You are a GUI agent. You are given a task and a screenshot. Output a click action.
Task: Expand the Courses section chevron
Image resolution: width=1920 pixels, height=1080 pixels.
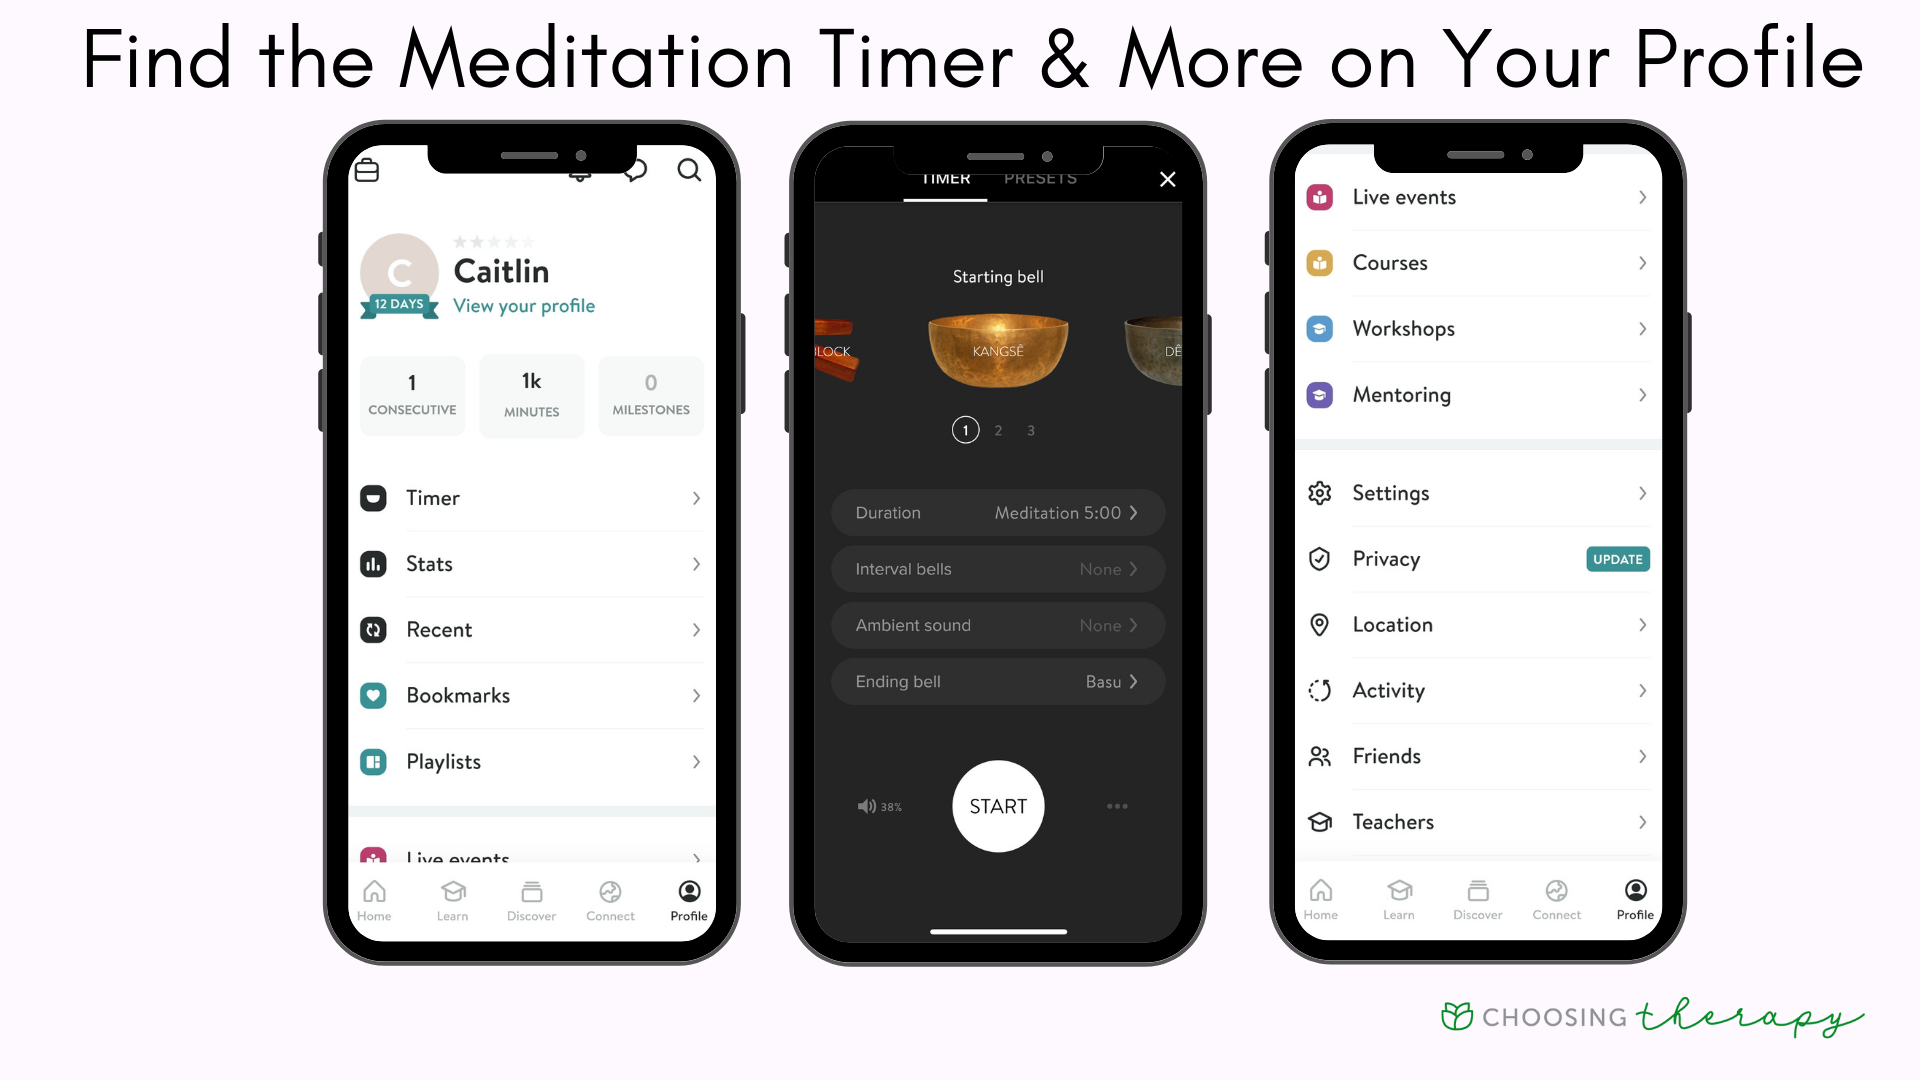tap(1638, 262)
